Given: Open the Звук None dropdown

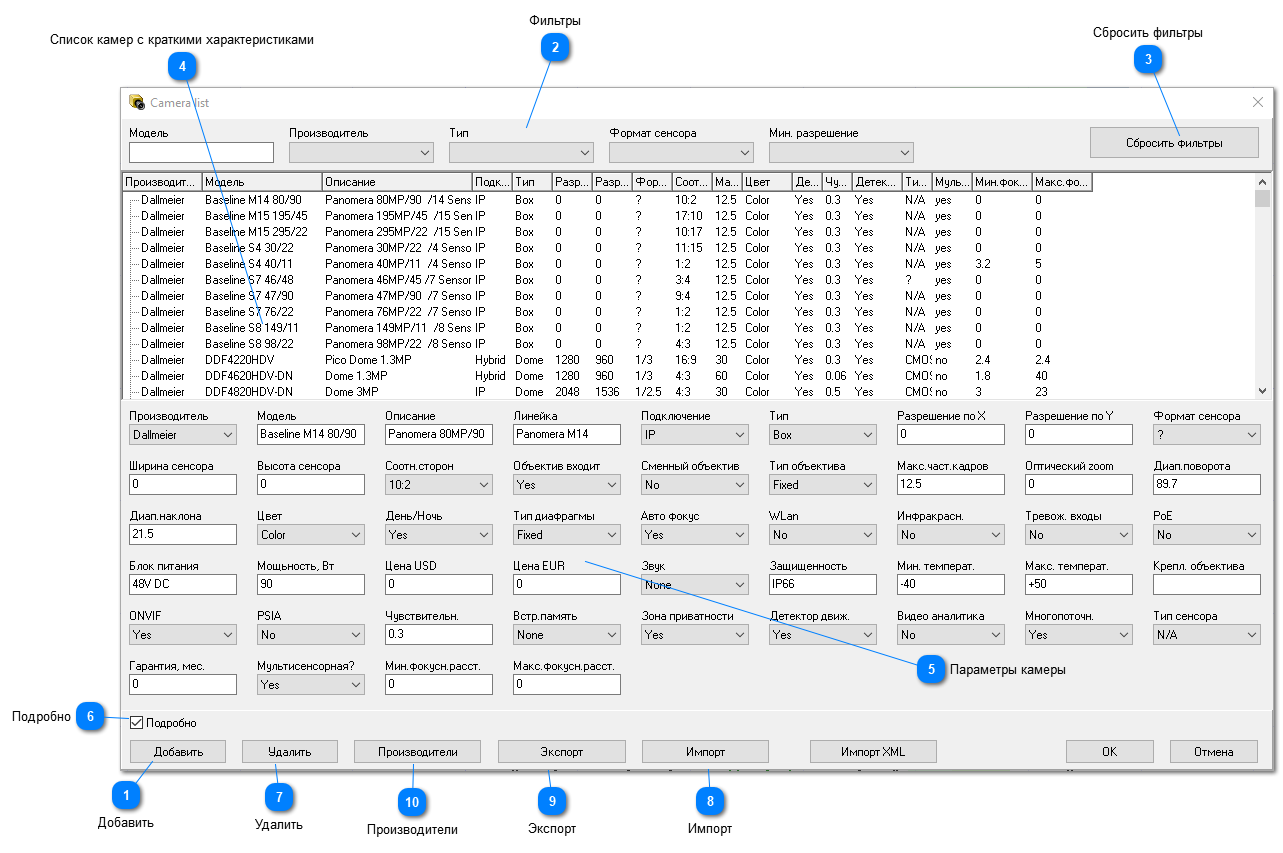Looking at the screenshot, I should click(695, 585).
